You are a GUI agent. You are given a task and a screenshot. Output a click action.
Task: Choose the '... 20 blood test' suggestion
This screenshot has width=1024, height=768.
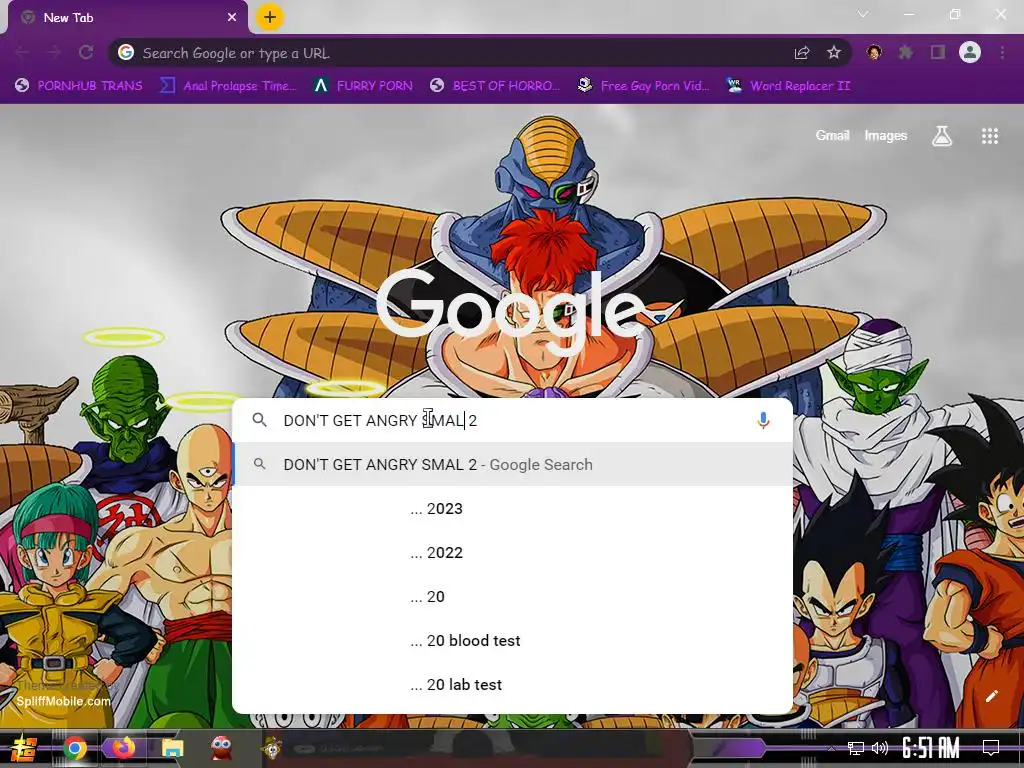(x=513, y=641)
